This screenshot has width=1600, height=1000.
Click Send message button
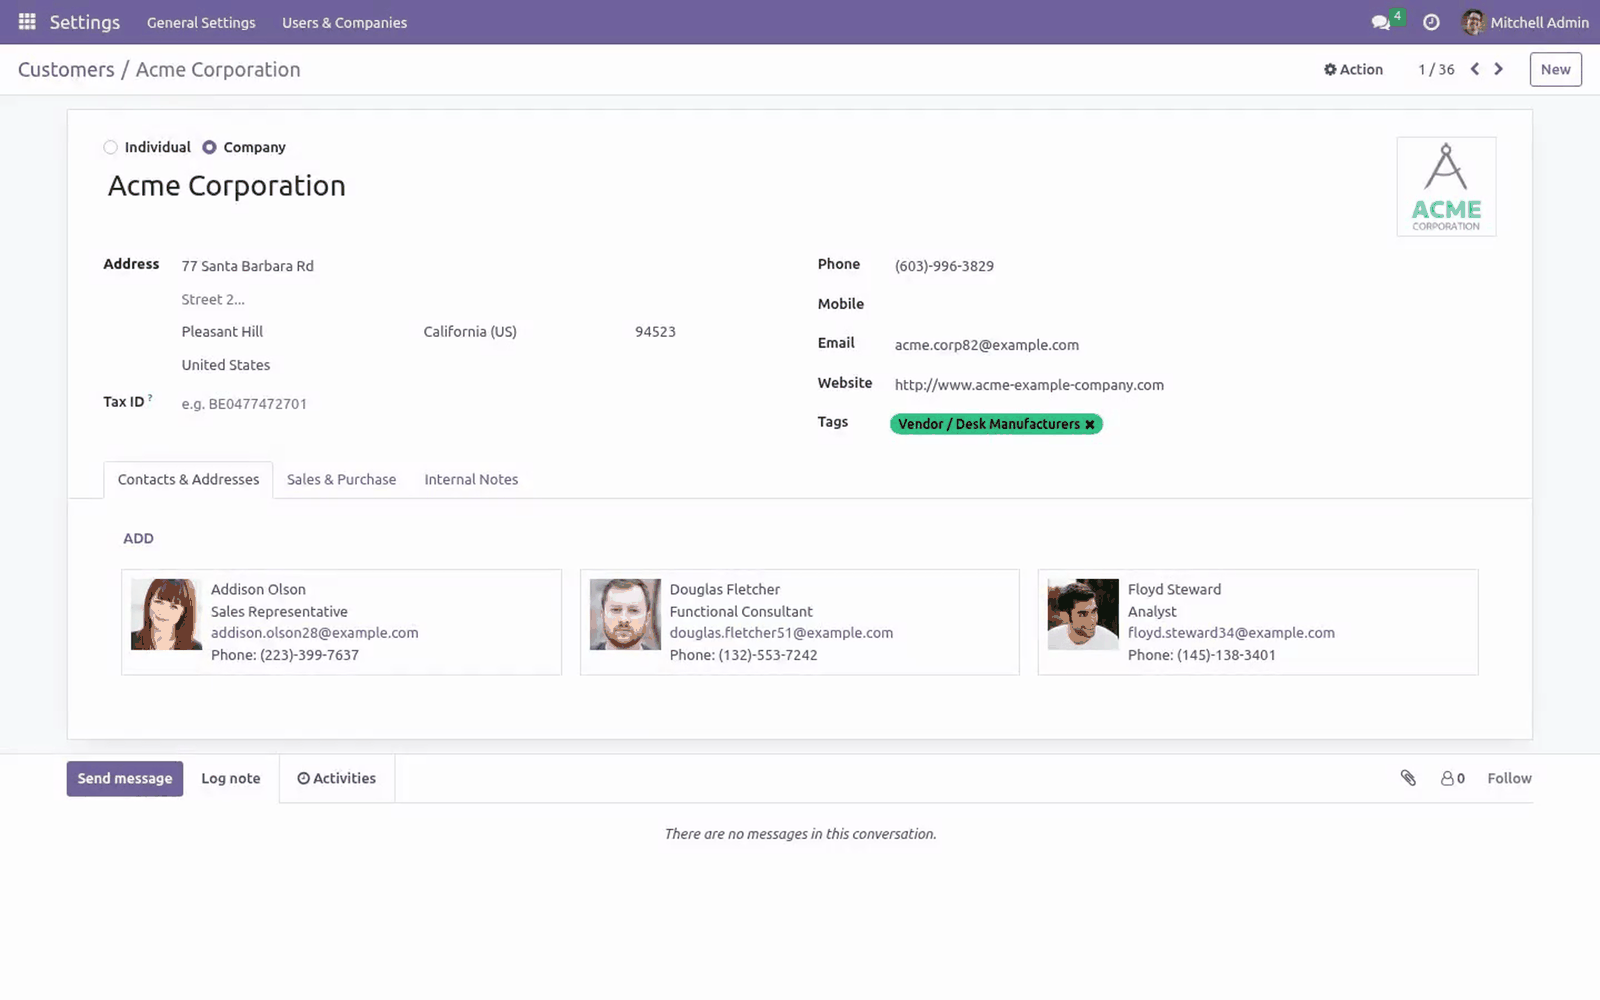[x=125, y=779]
